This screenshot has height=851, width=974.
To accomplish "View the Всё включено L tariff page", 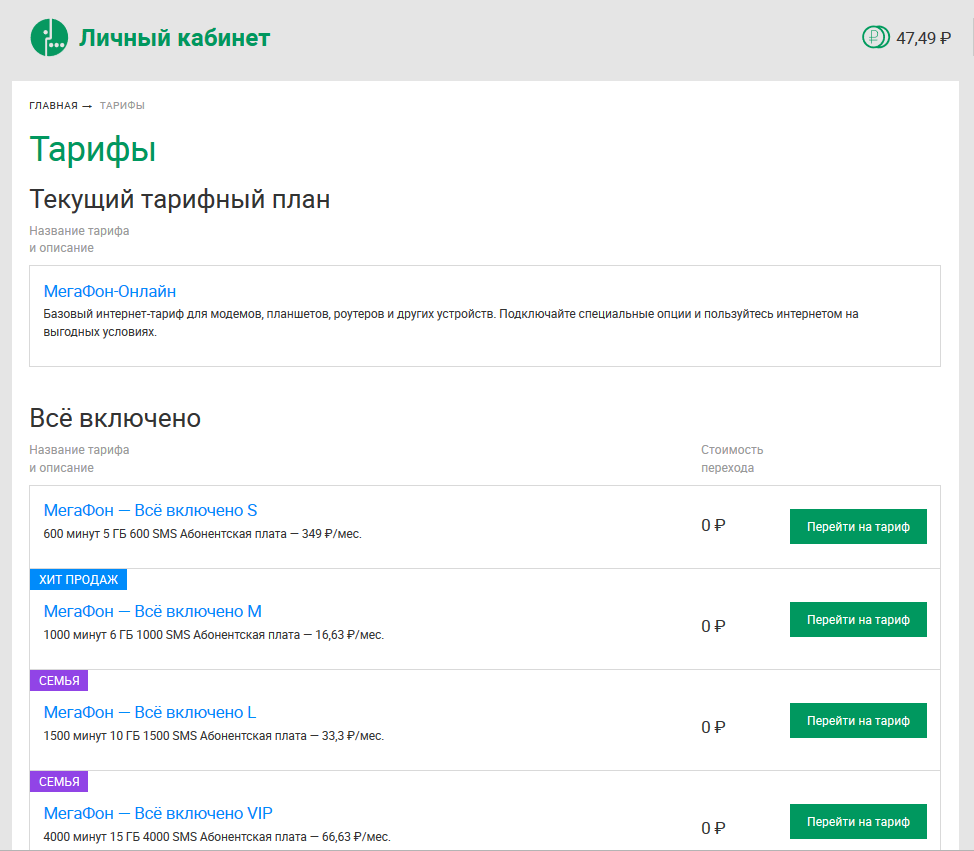I will (x=150, y=712).
